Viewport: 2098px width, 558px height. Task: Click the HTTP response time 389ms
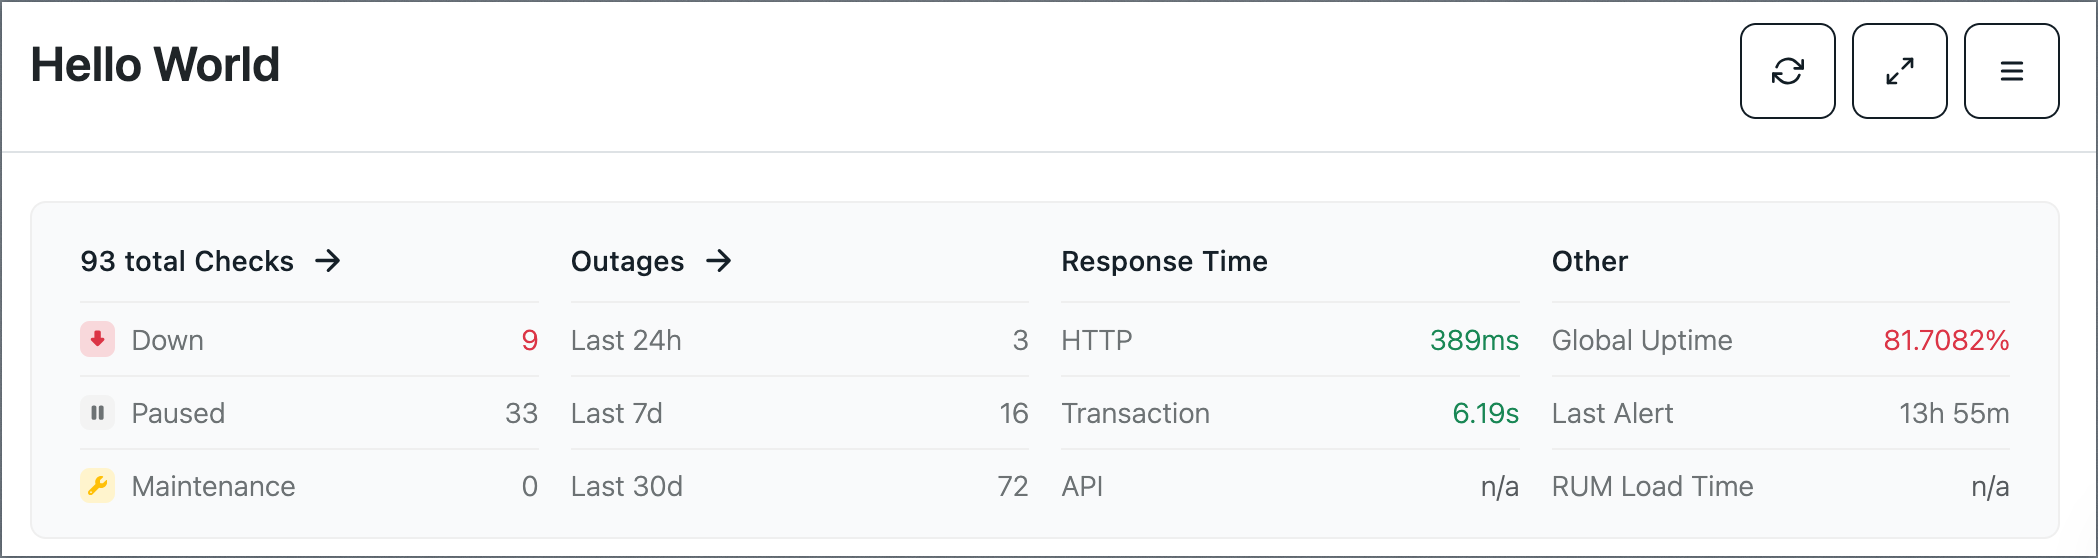[x=1474, y=340]
